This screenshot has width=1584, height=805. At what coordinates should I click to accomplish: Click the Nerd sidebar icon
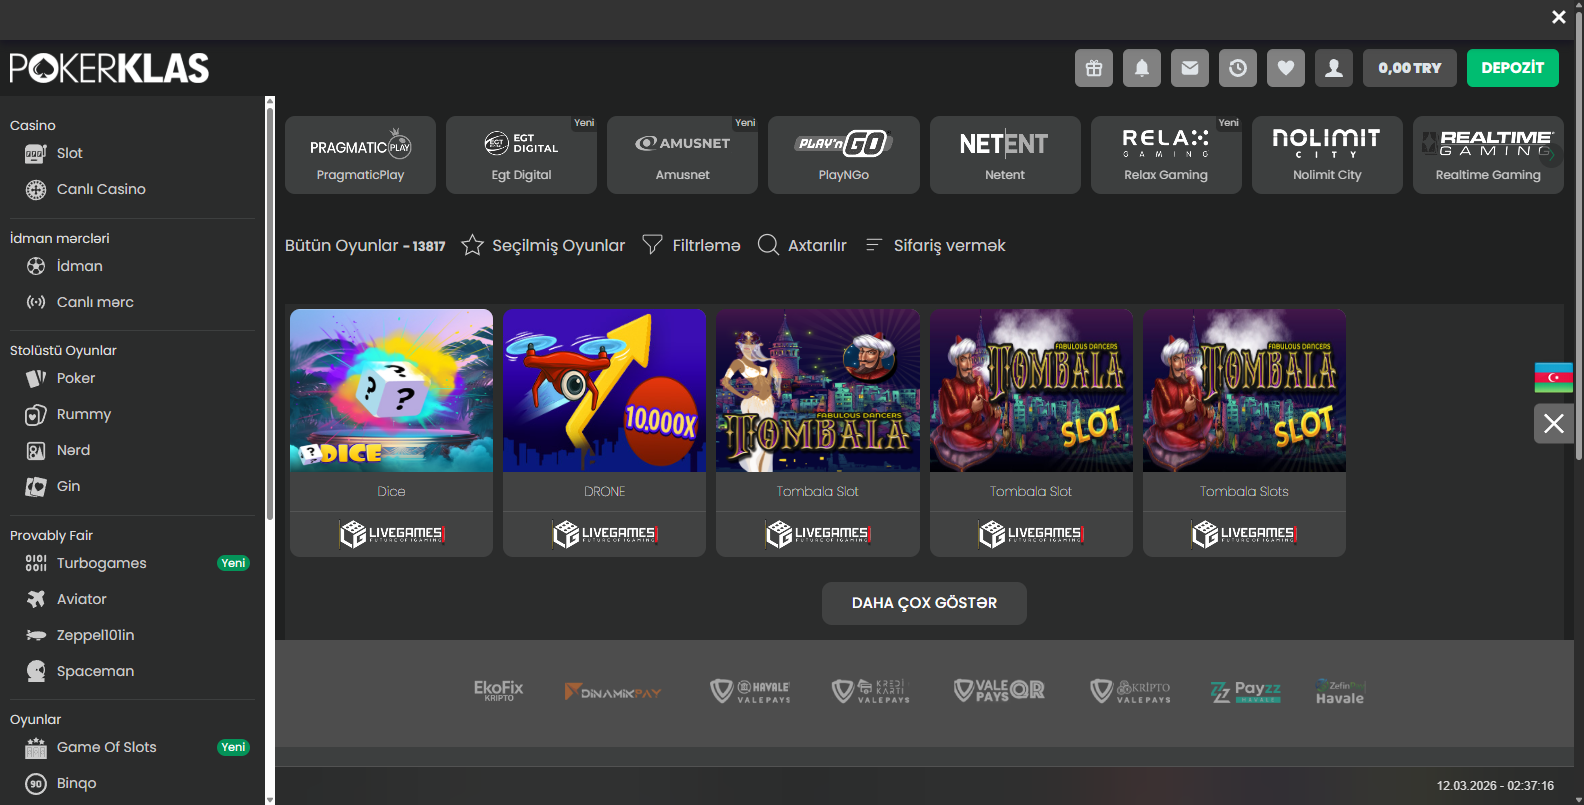[x=36, y=450]
